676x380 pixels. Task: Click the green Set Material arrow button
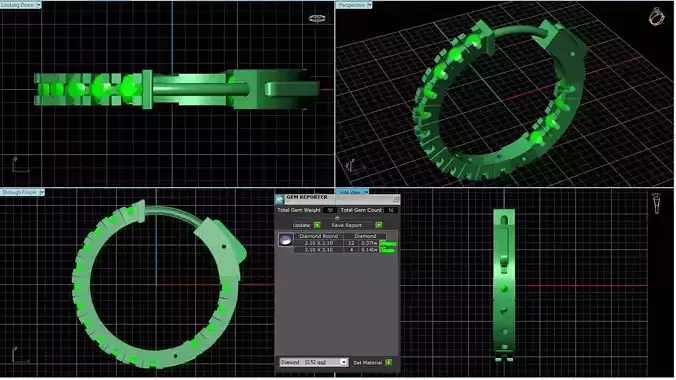pos(389,363)
